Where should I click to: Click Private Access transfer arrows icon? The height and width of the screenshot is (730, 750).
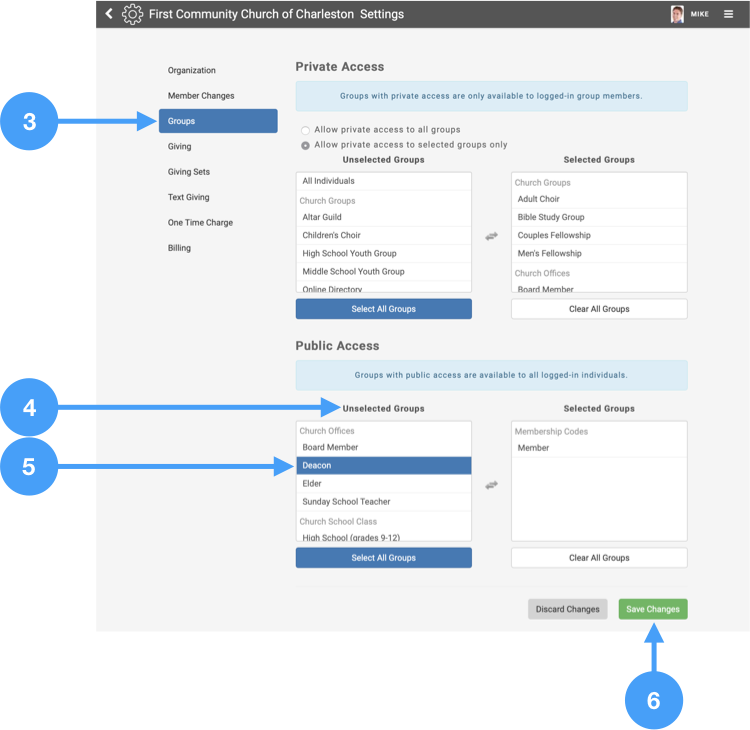pos(491,236)
